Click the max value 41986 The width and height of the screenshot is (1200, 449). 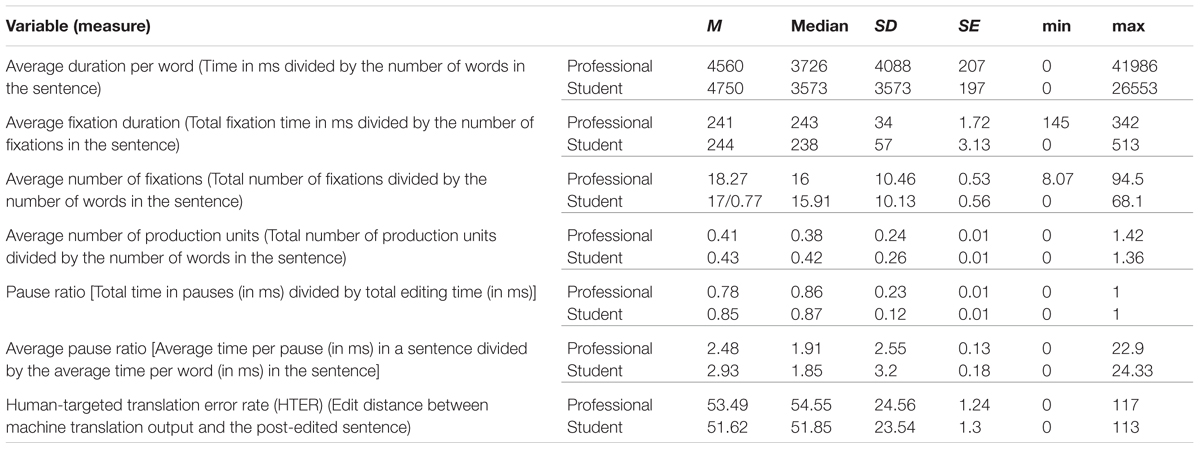(x=1134, y=66)
